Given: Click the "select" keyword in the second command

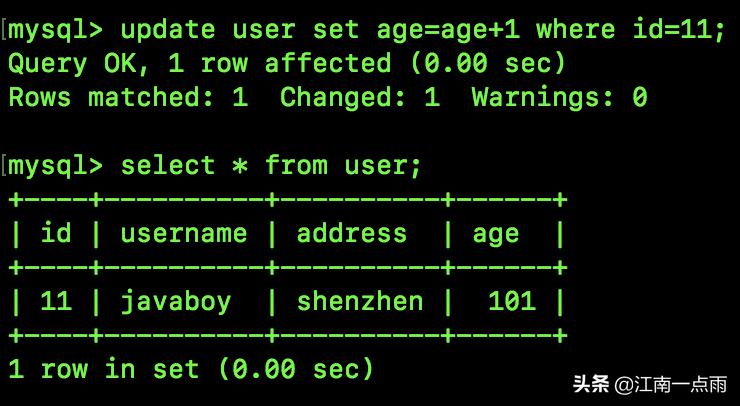Looking at the screenshot, I should click(x=168, y=166).
